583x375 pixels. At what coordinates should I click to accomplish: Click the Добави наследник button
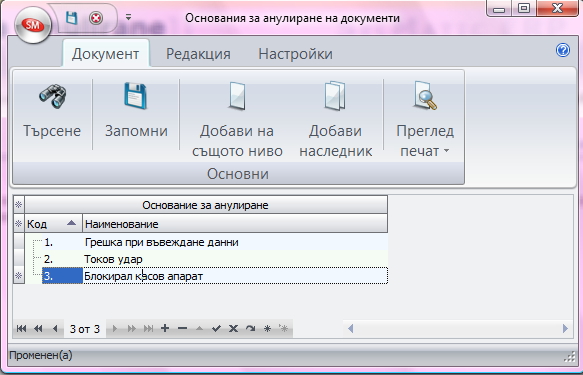(336, 119)
